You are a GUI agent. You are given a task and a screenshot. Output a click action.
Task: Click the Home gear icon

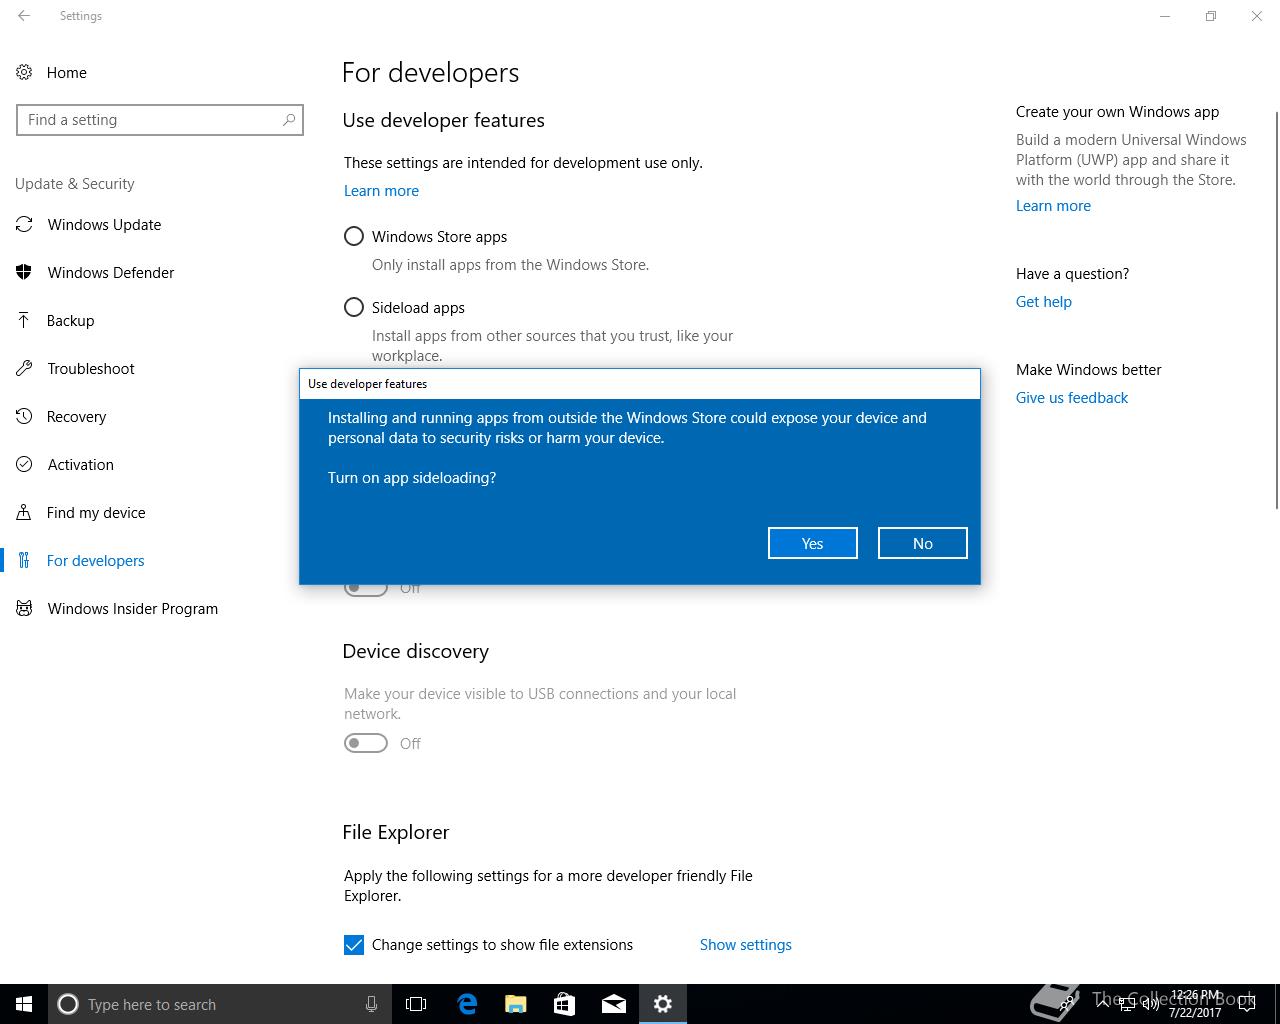tap(24, 72)
